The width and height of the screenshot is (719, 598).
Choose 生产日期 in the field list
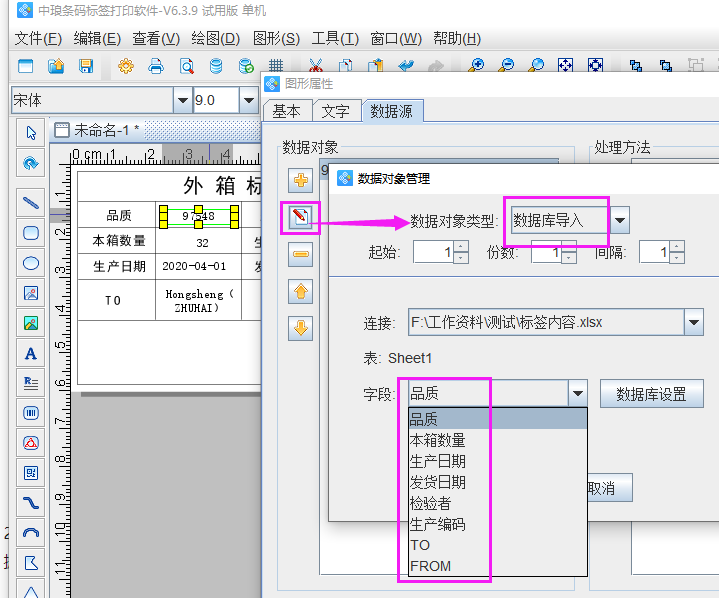(x=498, y=461)
